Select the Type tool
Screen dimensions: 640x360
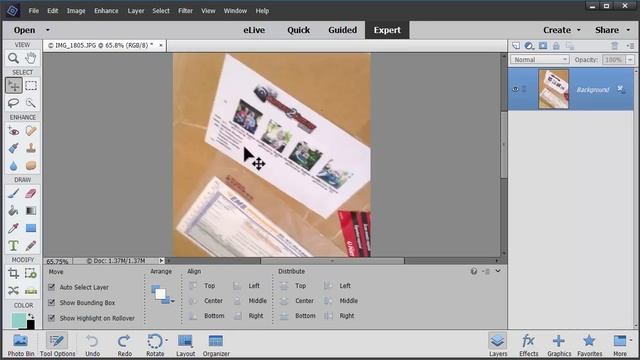point(13,246)
